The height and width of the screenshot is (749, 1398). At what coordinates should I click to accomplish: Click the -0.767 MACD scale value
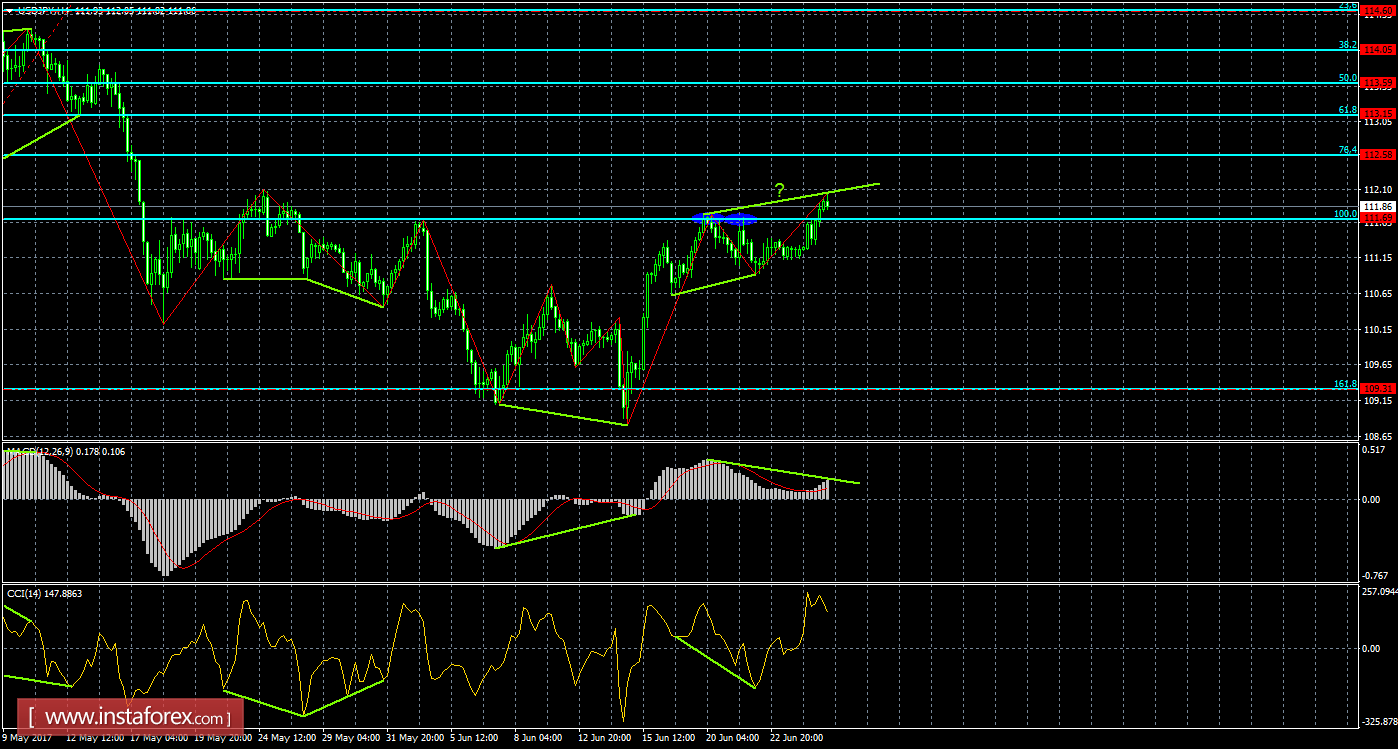[x=1376, y=575]
